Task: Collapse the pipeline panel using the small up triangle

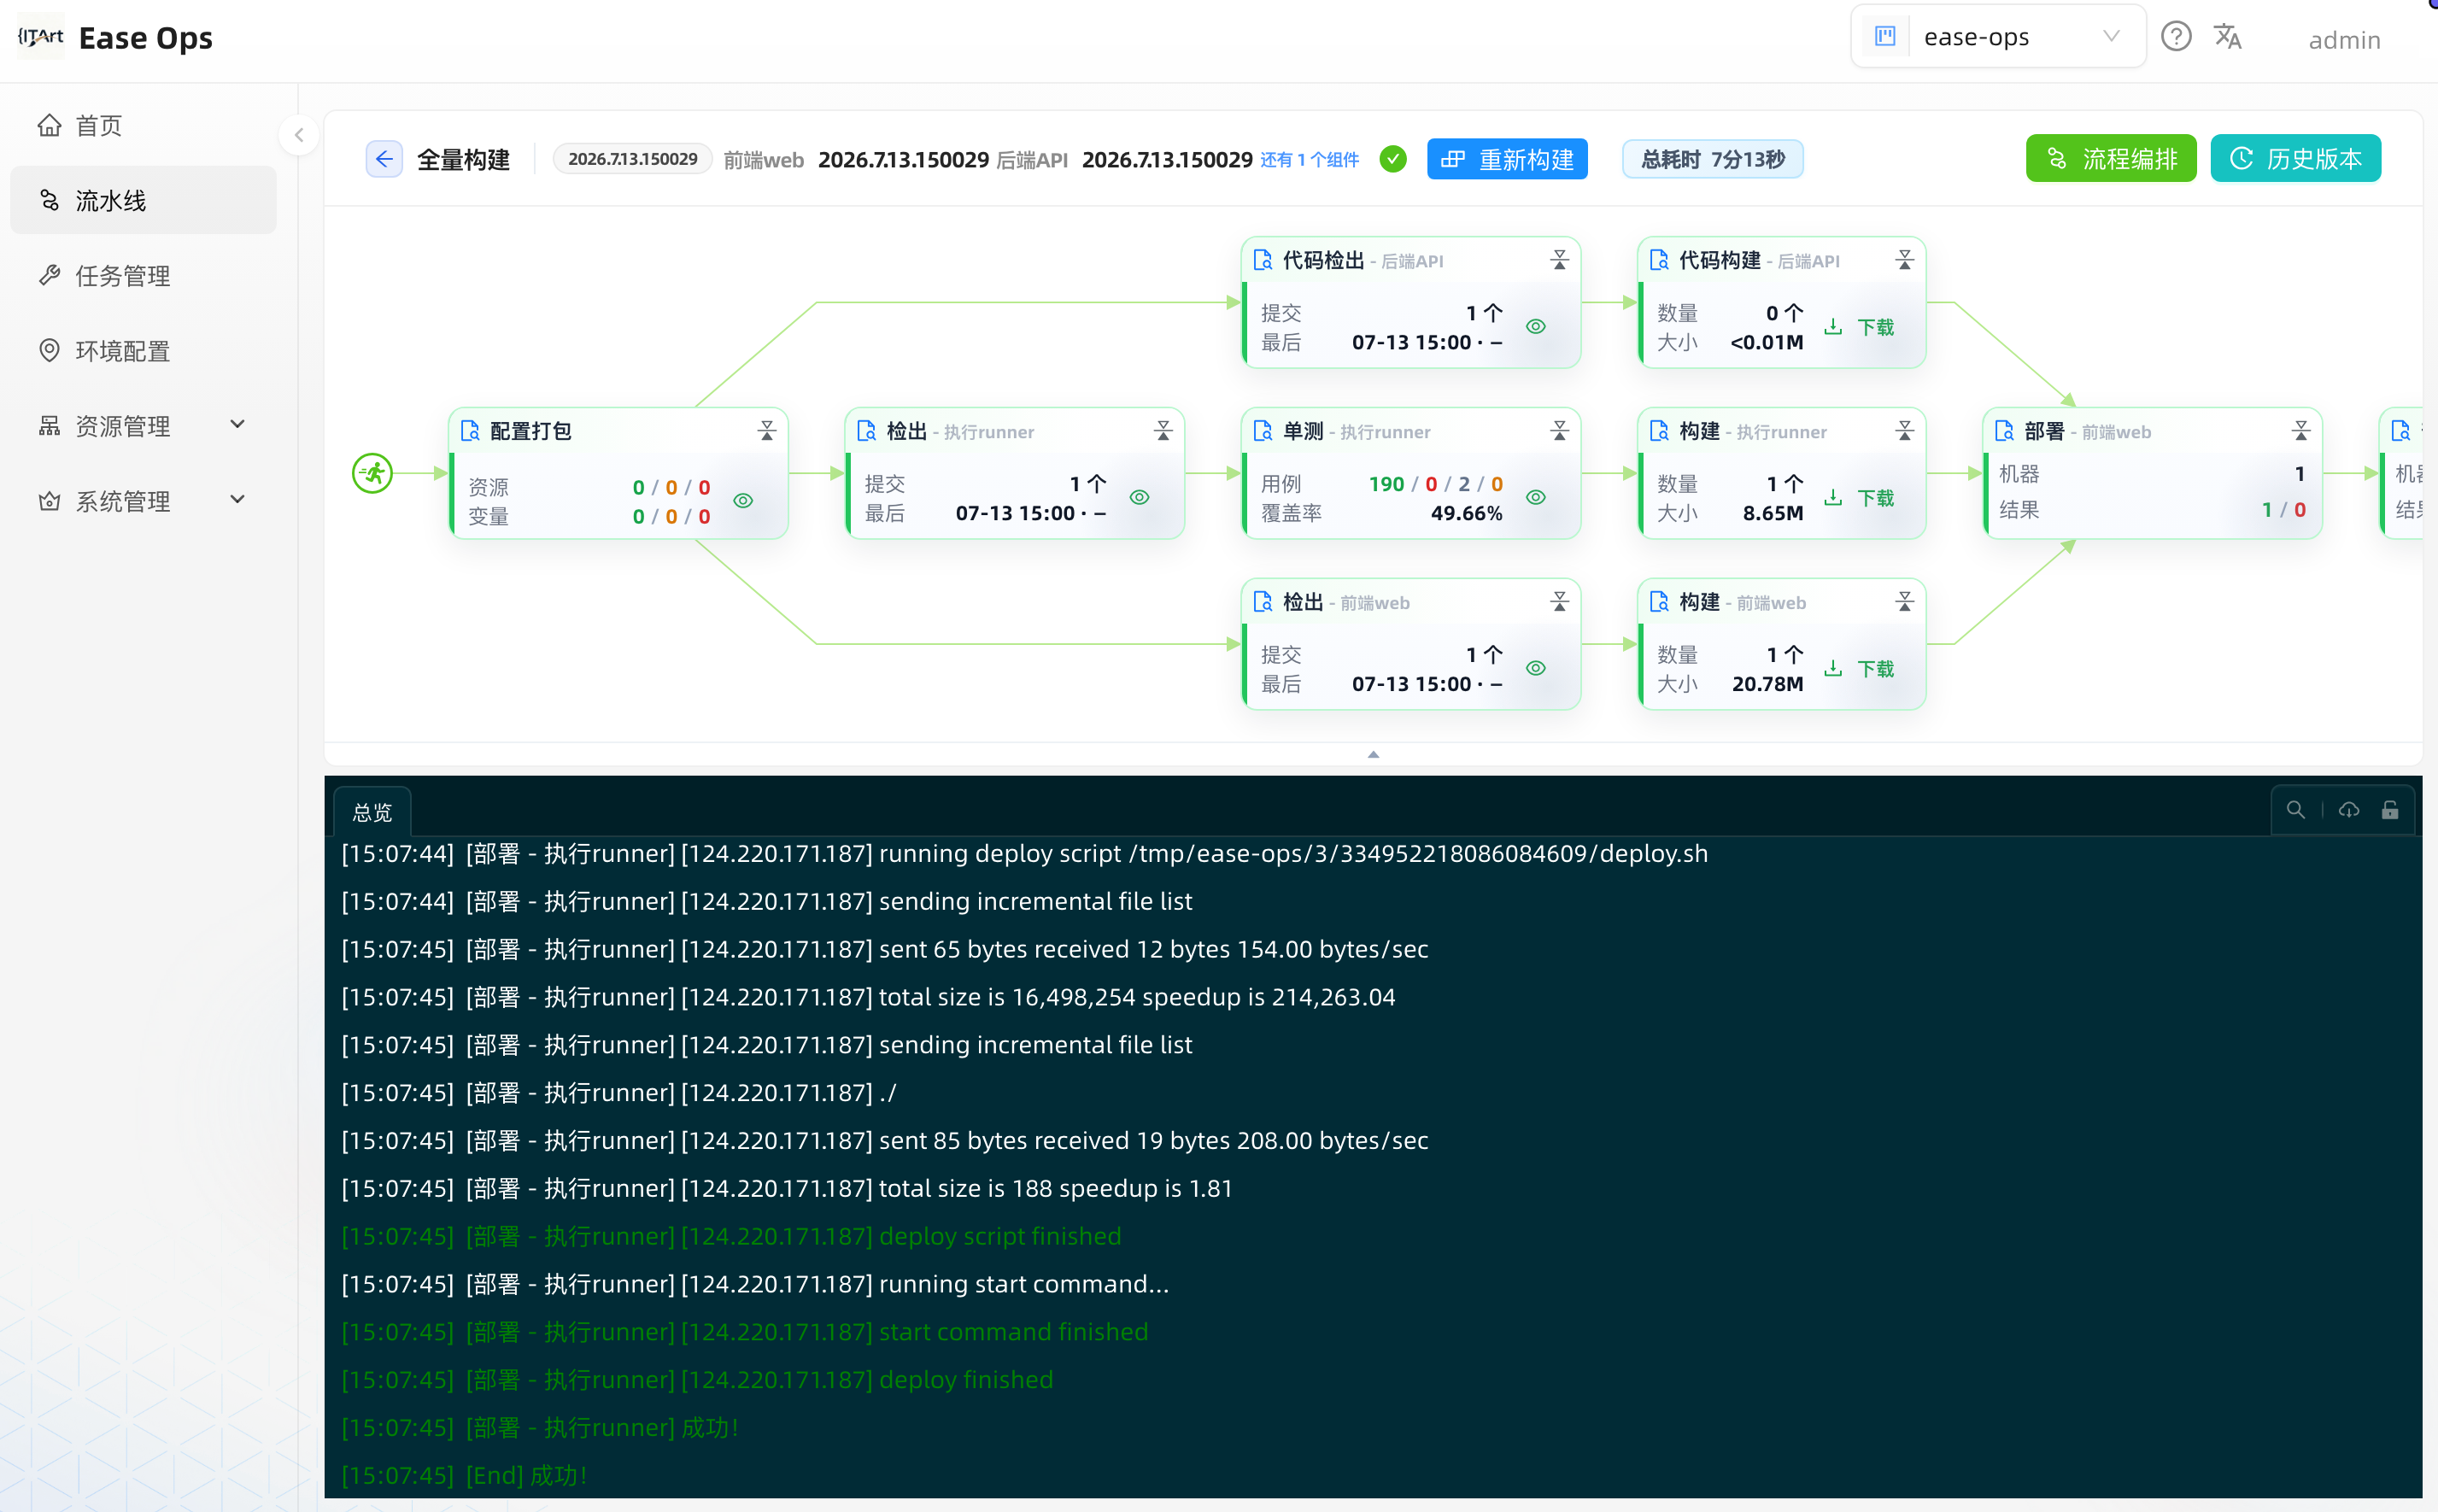Action: (1373, 755)
